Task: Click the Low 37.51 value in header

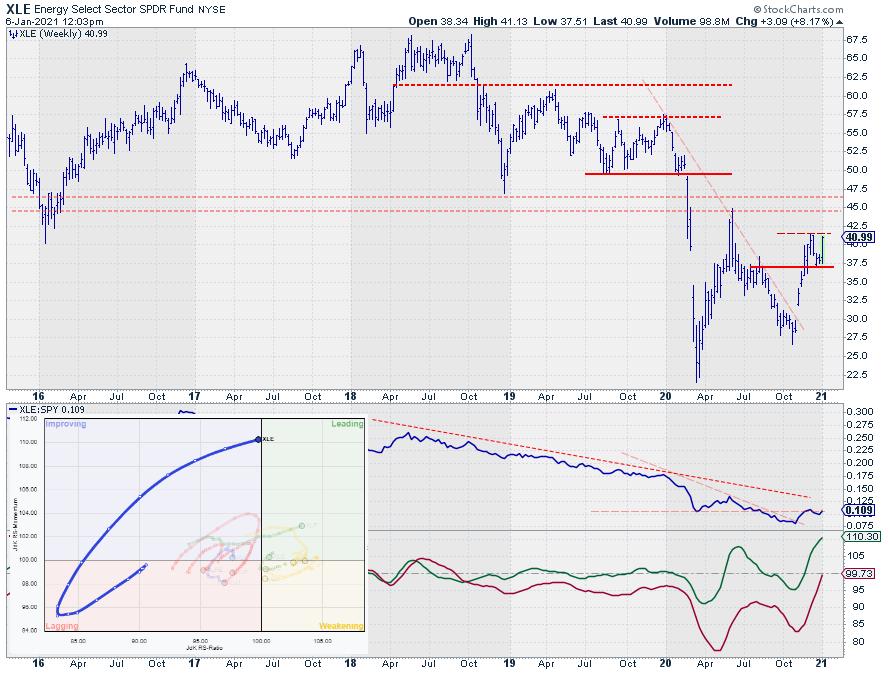Action: point(561,22)
